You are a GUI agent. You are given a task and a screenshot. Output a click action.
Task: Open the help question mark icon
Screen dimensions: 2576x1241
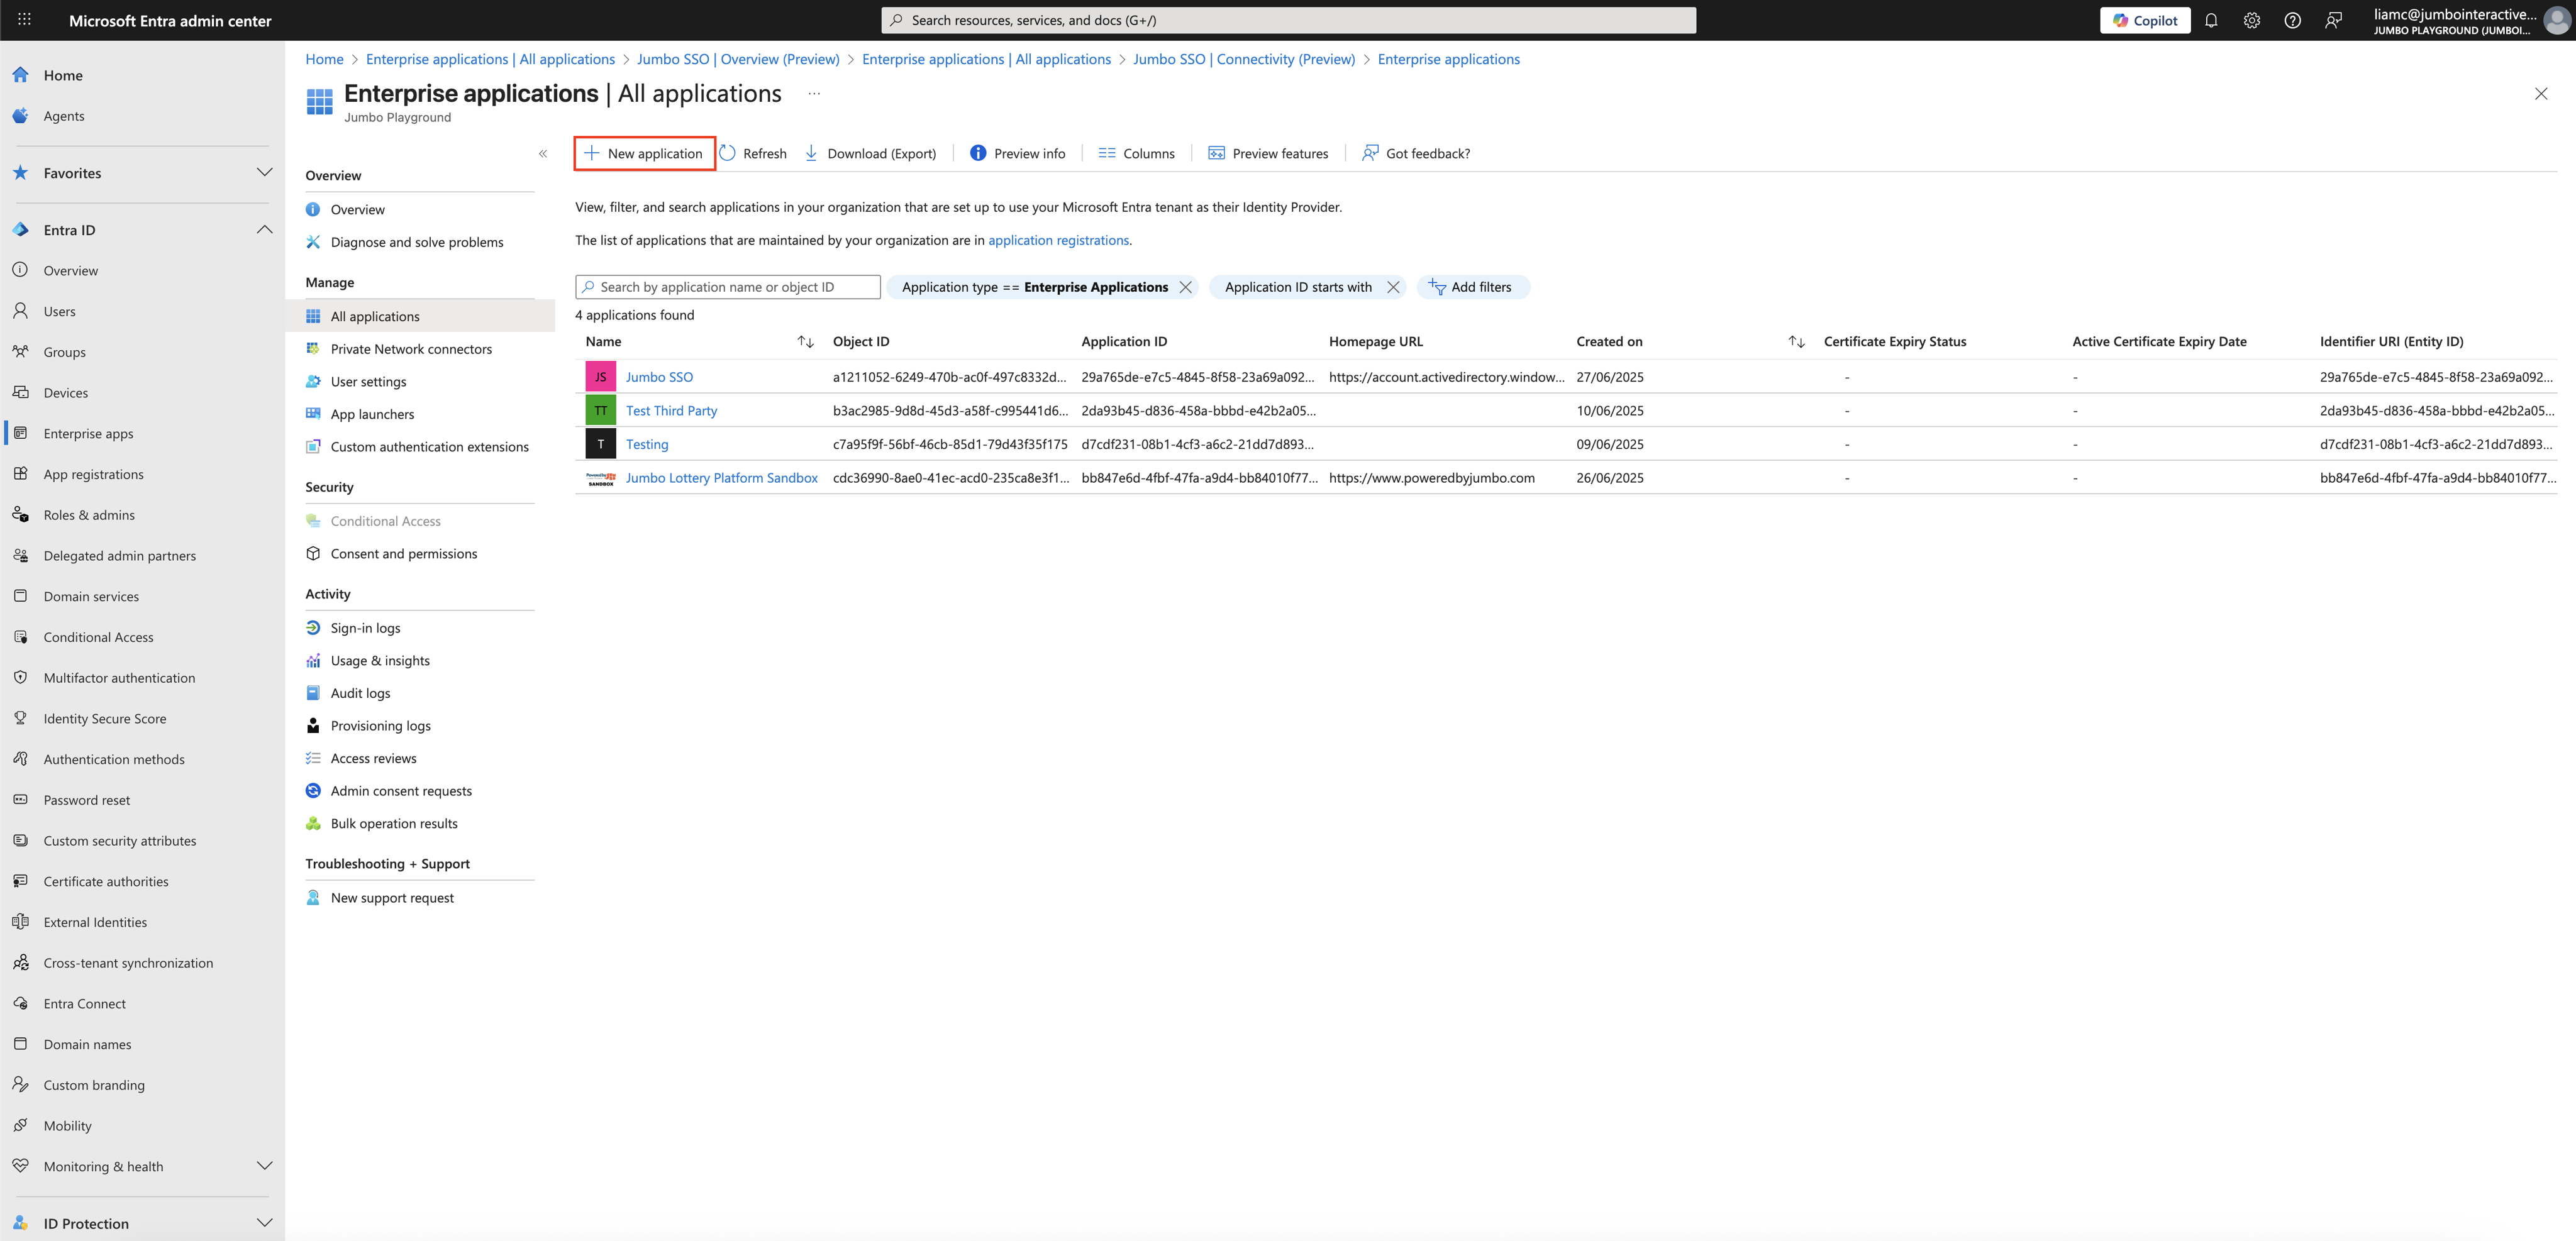2293,20
